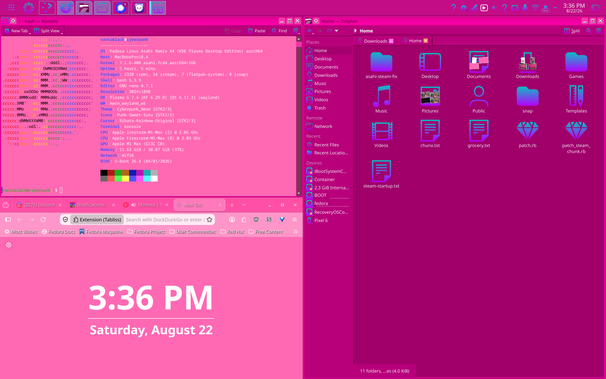This screenshot has width=606, height=379.
Task: Select the Pictures folder thumbnail in file view
Action: tap(430, 96)
